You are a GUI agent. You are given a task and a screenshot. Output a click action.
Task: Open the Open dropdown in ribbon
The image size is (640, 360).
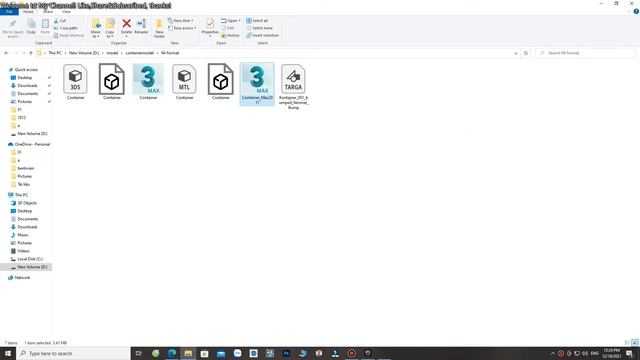[231, 20]
